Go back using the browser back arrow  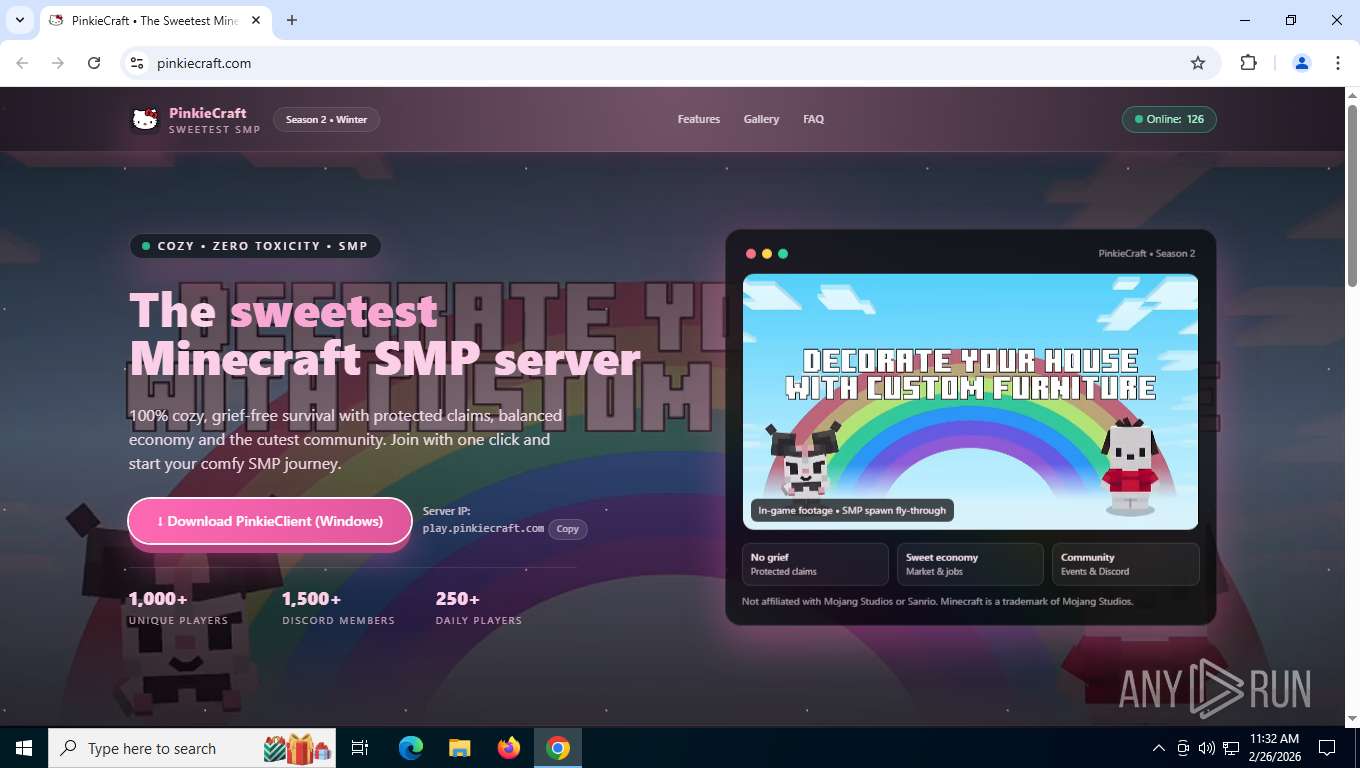coord(22,63)
